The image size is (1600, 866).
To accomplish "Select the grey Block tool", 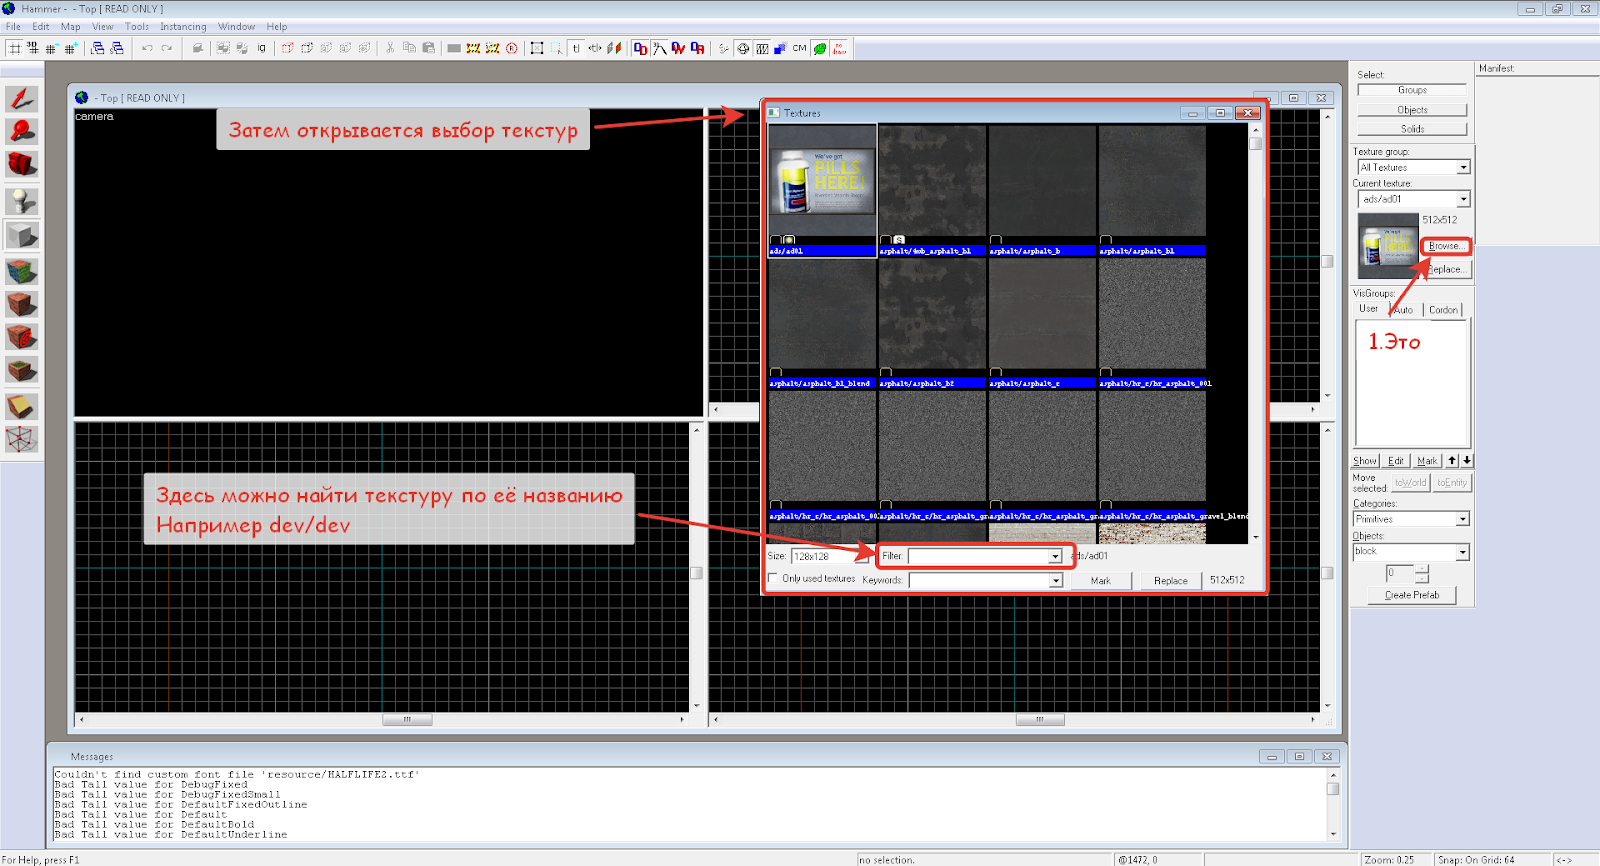I will [22, 235].
